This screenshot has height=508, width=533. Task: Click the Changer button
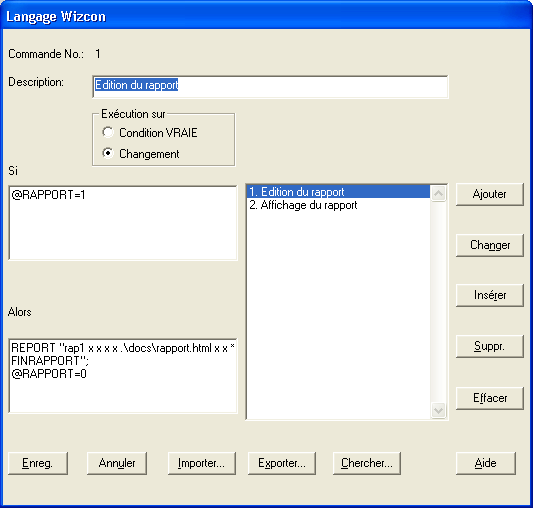(489, 245)
